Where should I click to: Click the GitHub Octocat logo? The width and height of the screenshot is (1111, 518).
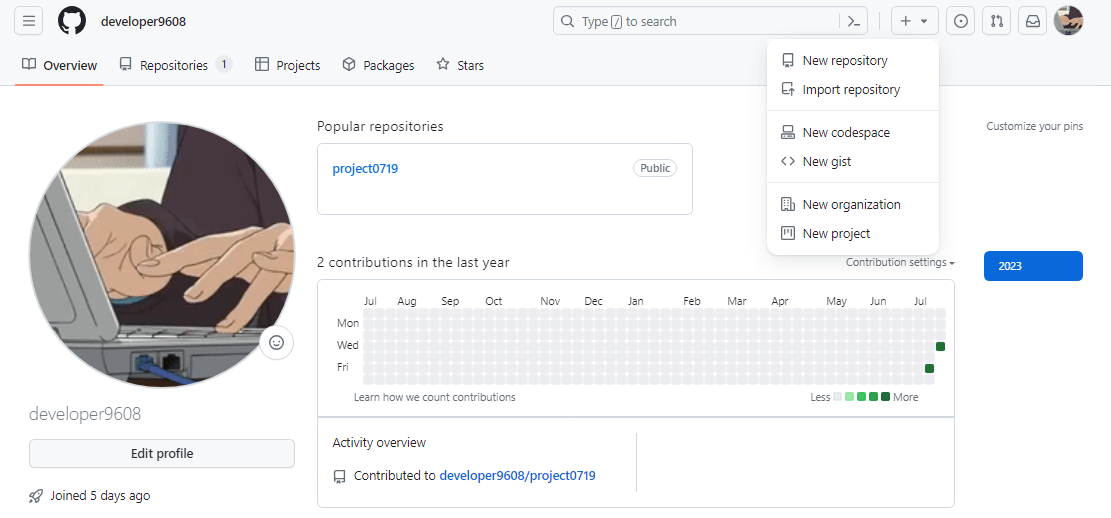71,21
